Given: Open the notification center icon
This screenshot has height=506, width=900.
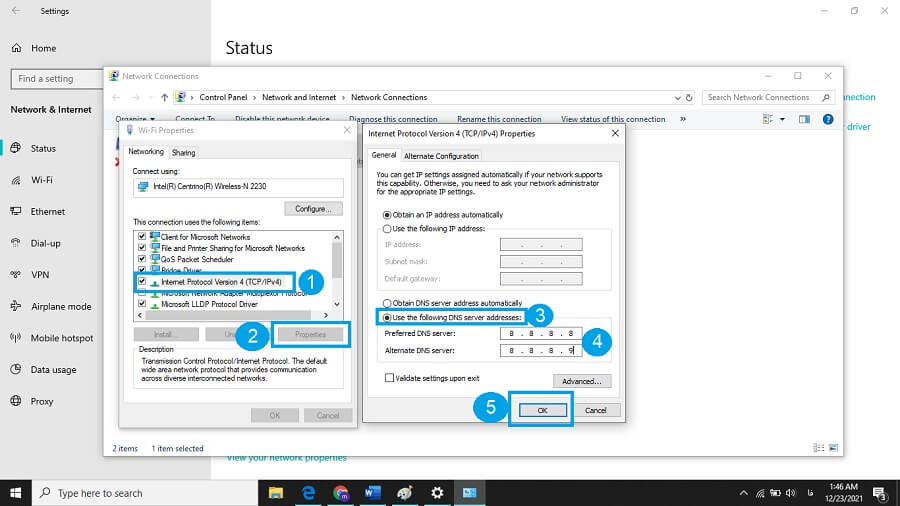Looking at the screenshot, I should click(880, 493).
